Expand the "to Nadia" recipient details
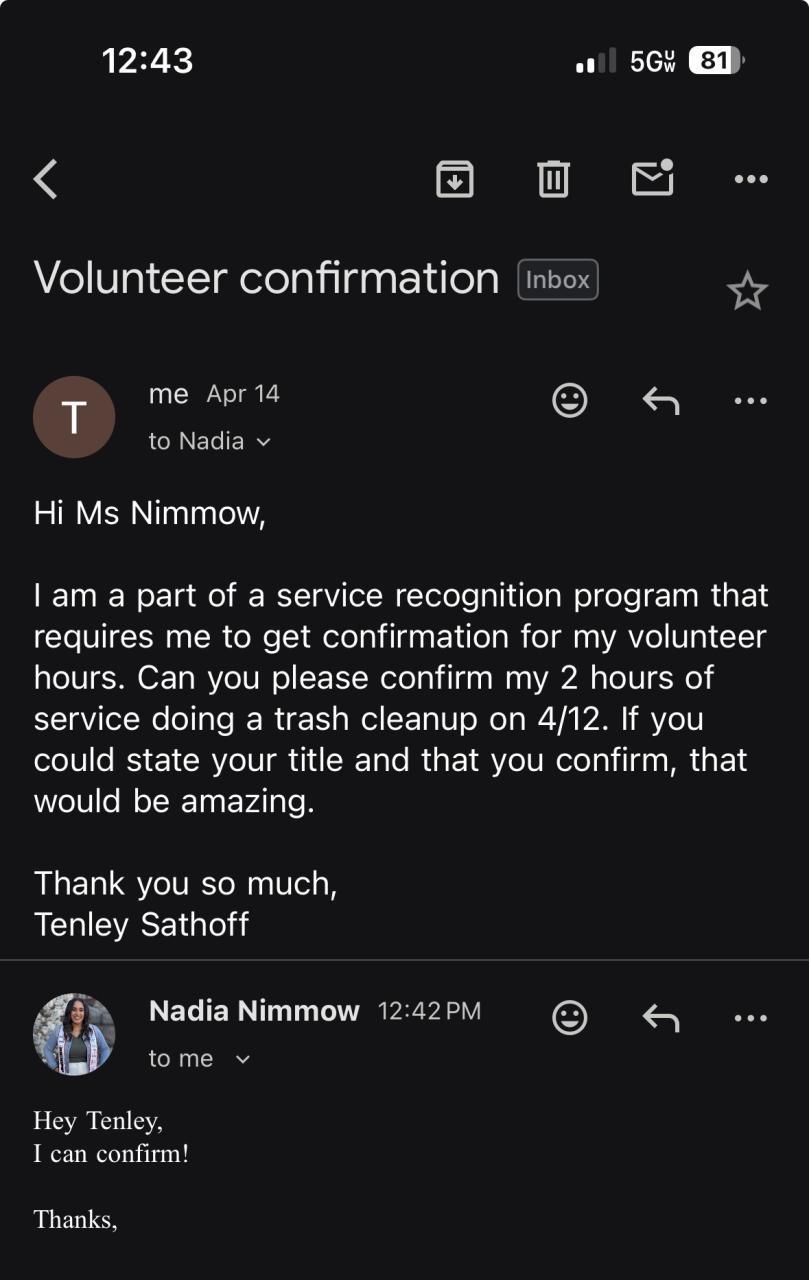Image resolution: width=809 pixels, height=1280 pixels. (263, 442)
